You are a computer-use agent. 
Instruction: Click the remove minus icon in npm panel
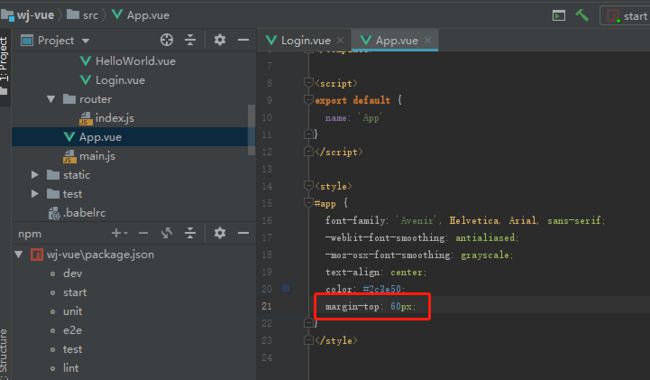143,233
